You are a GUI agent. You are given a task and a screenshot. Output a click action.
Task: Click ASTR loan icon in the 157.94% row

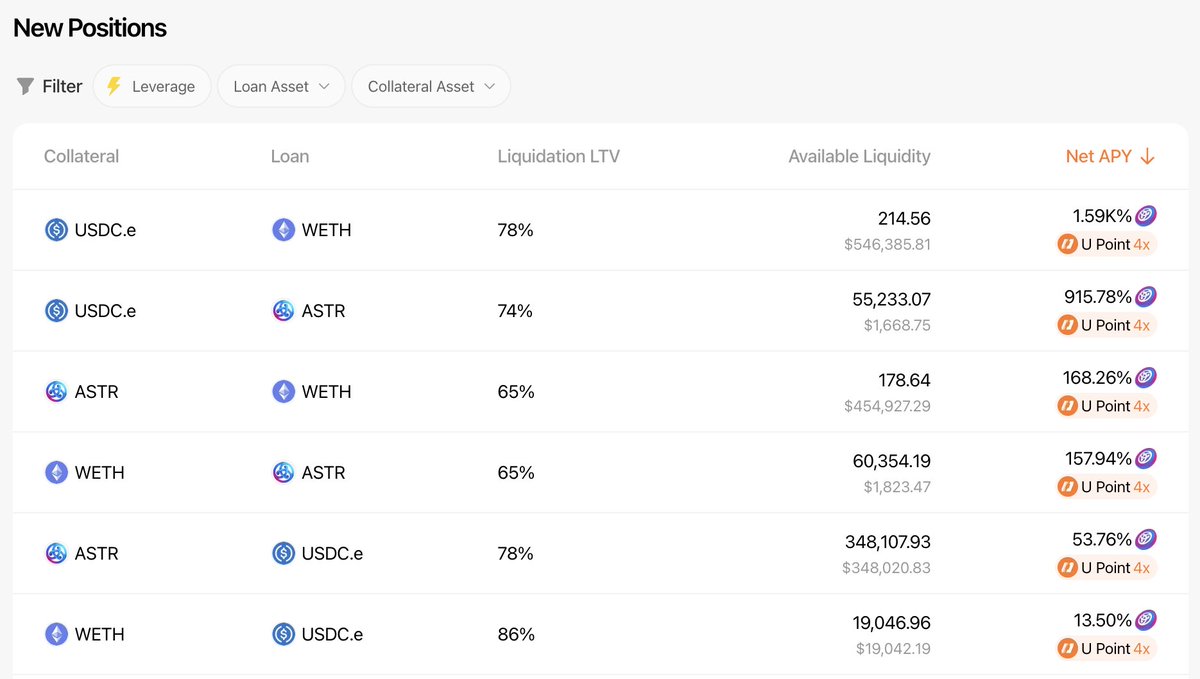284,473
